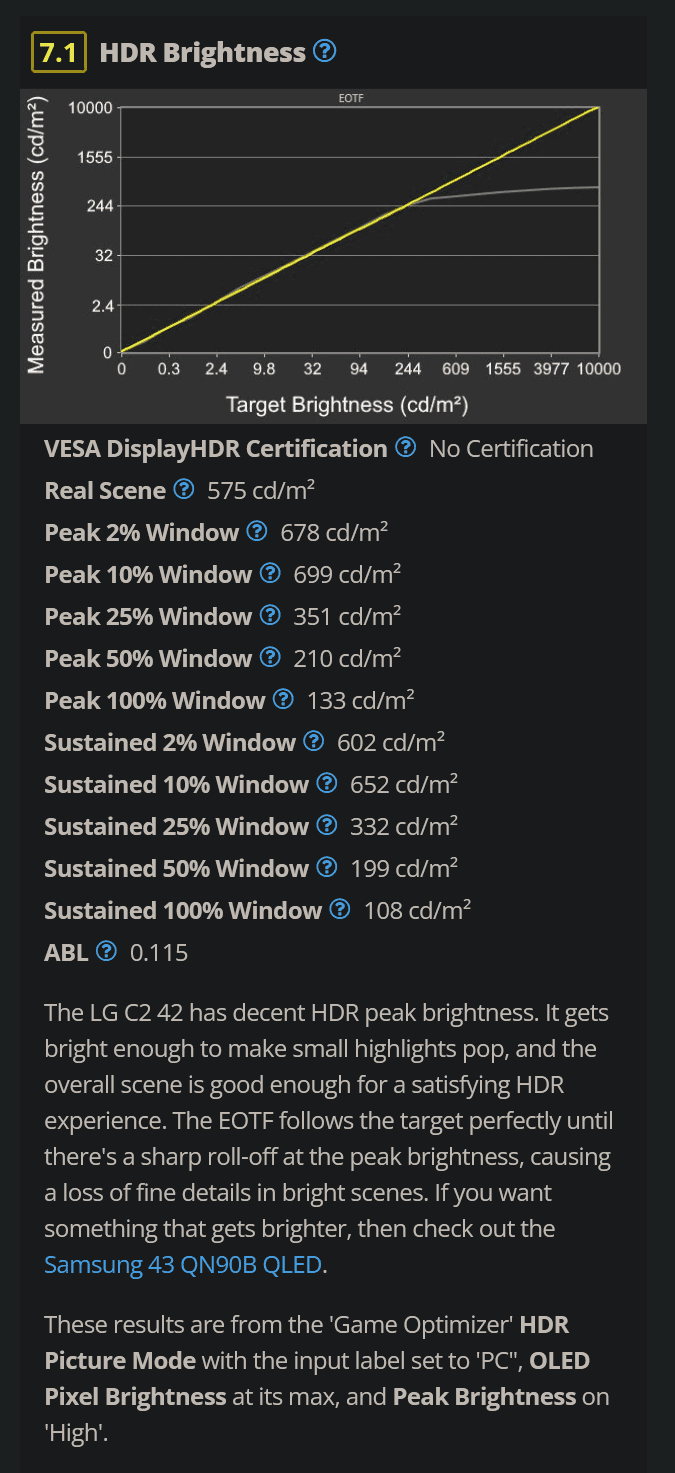Click the 7.1 score badge
The image size is (675, 1473).
(59, 53)
